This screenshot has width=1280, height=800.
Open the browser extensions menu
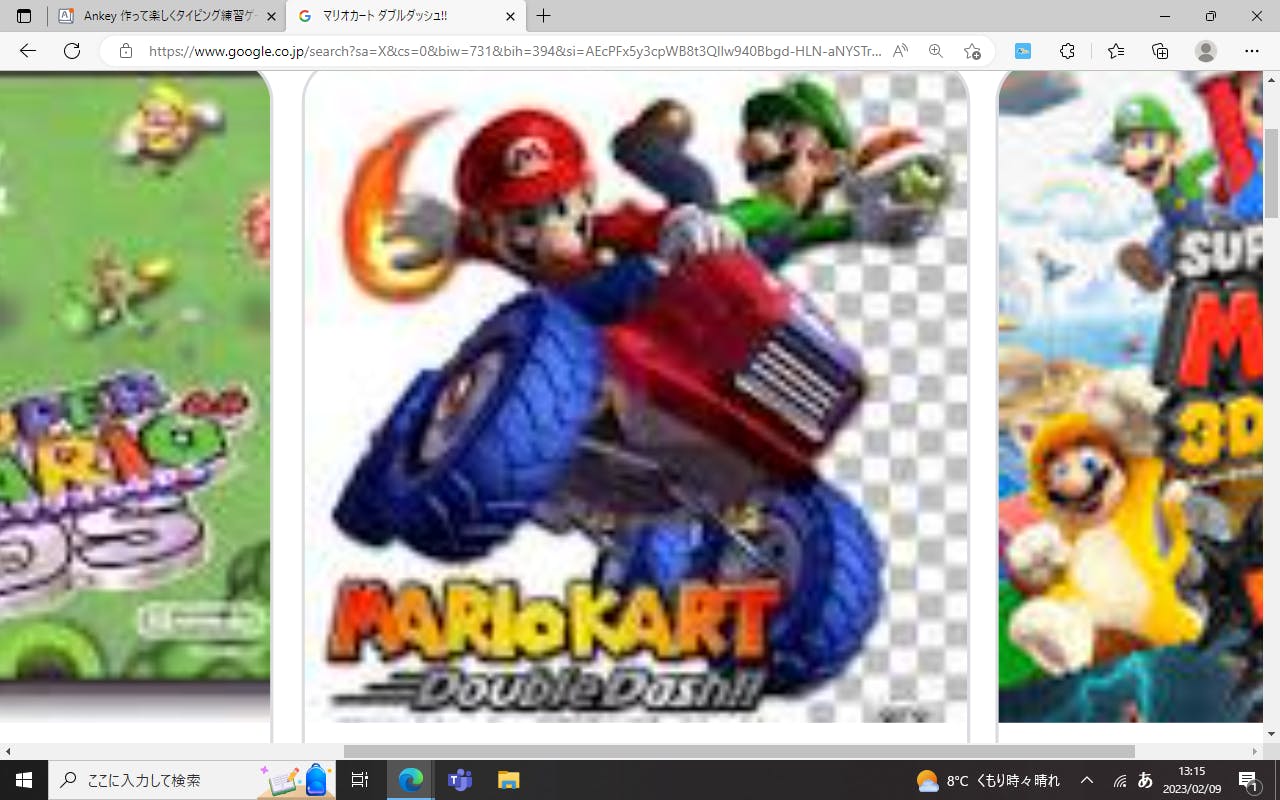point(1067,51)
